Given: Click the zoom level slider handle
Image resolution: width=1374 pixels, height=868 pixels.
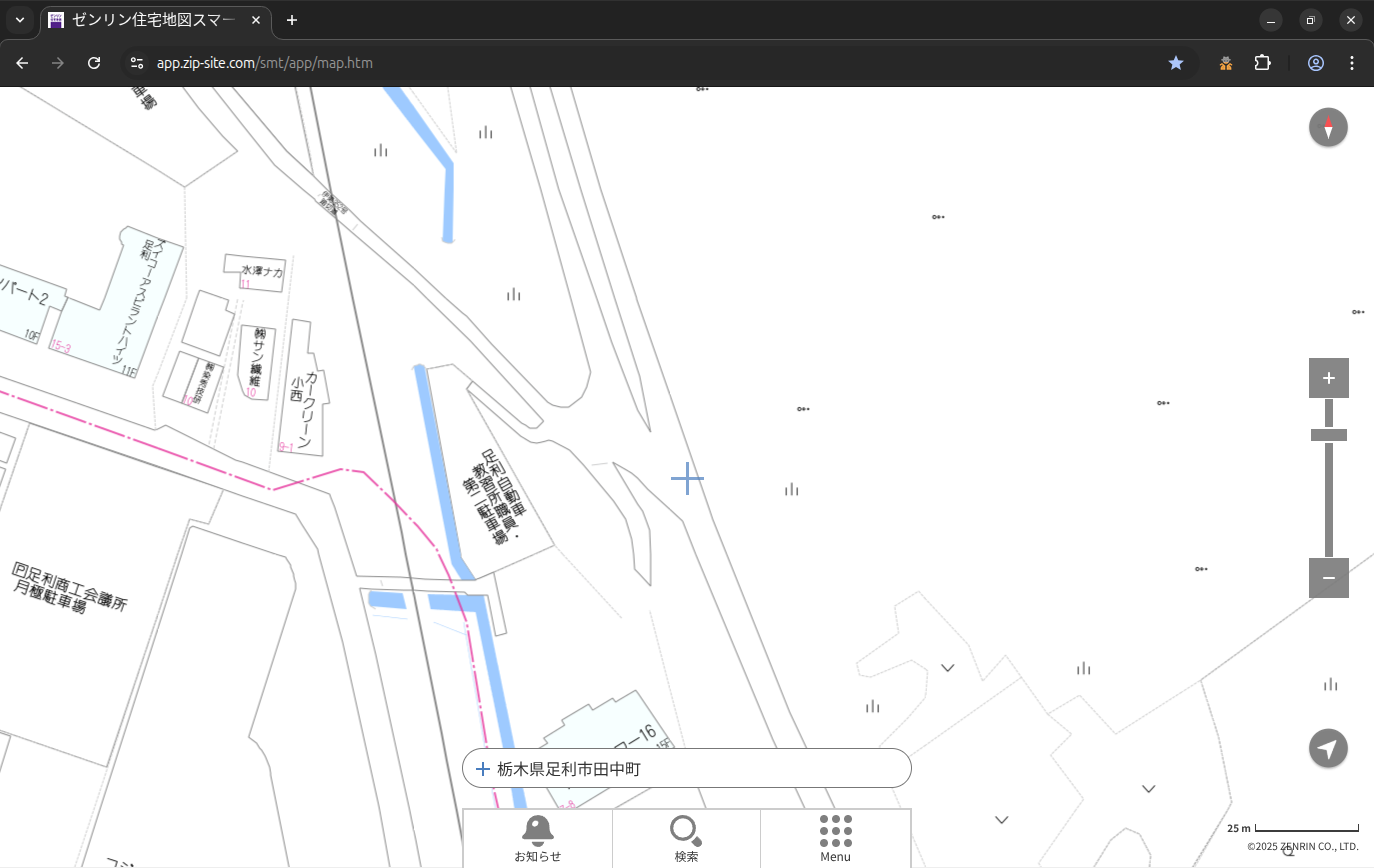Looking at the screenshot, I should point(1328,435).
